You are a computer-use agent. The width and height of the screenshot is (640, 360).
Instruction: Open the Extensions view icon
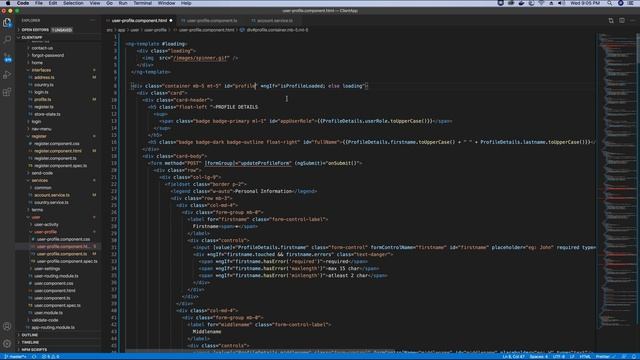pos(7,92)
